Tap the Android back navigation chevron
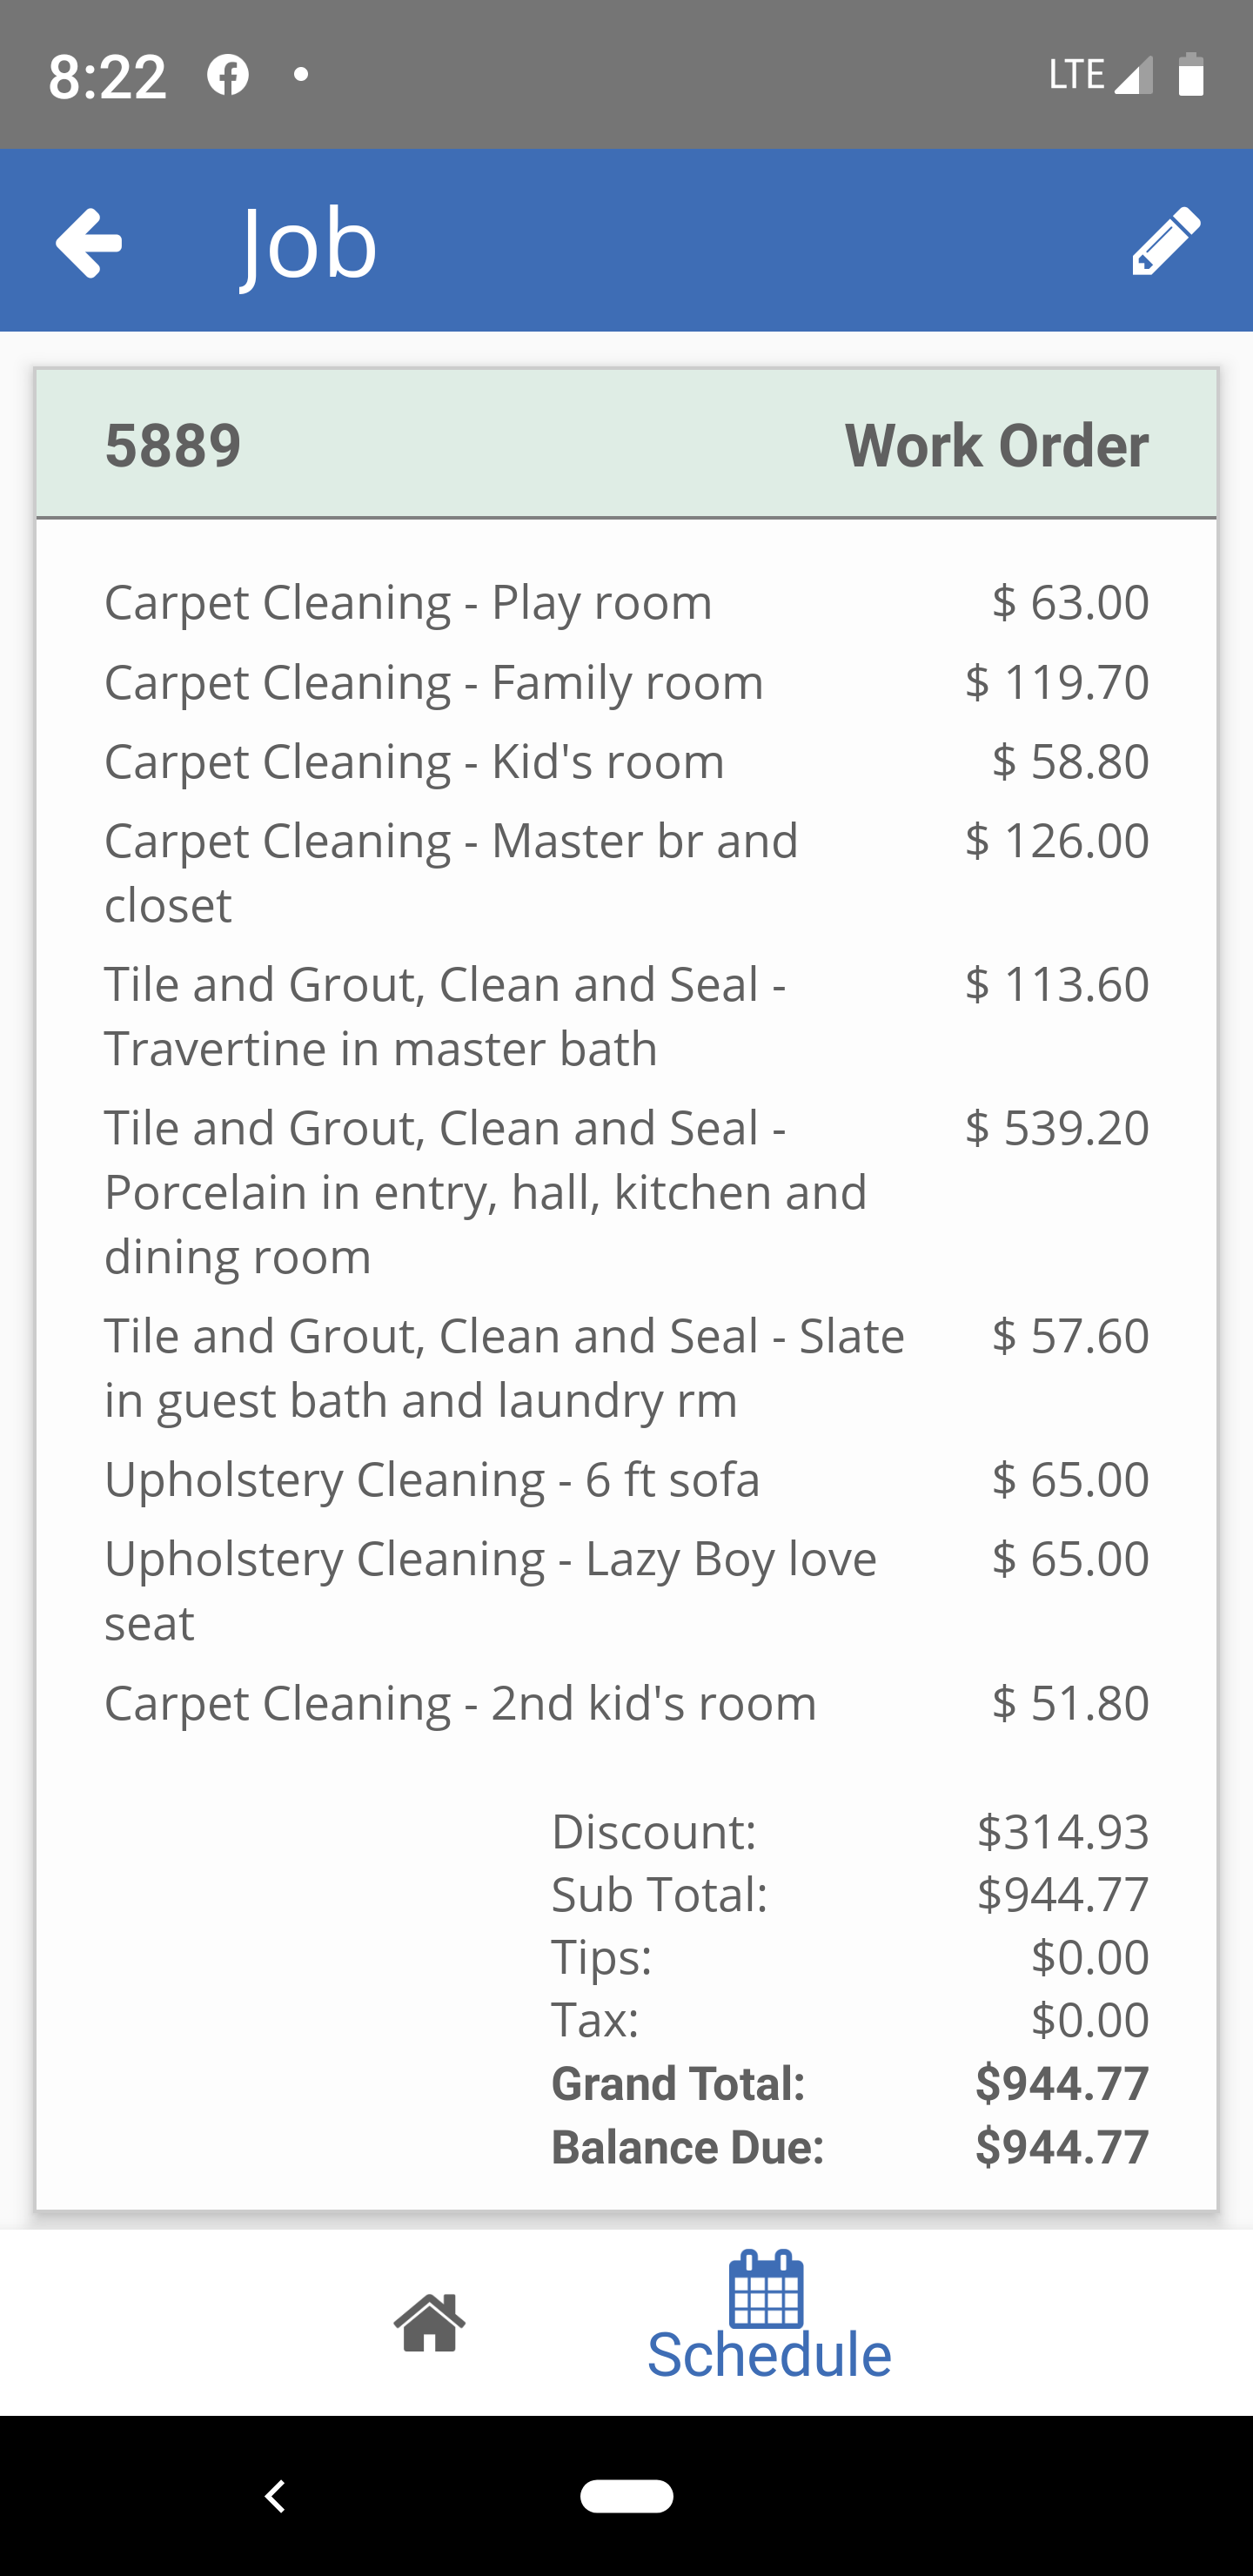This screenshot has width=1253, height=2576. click(x=275, y=2496)
